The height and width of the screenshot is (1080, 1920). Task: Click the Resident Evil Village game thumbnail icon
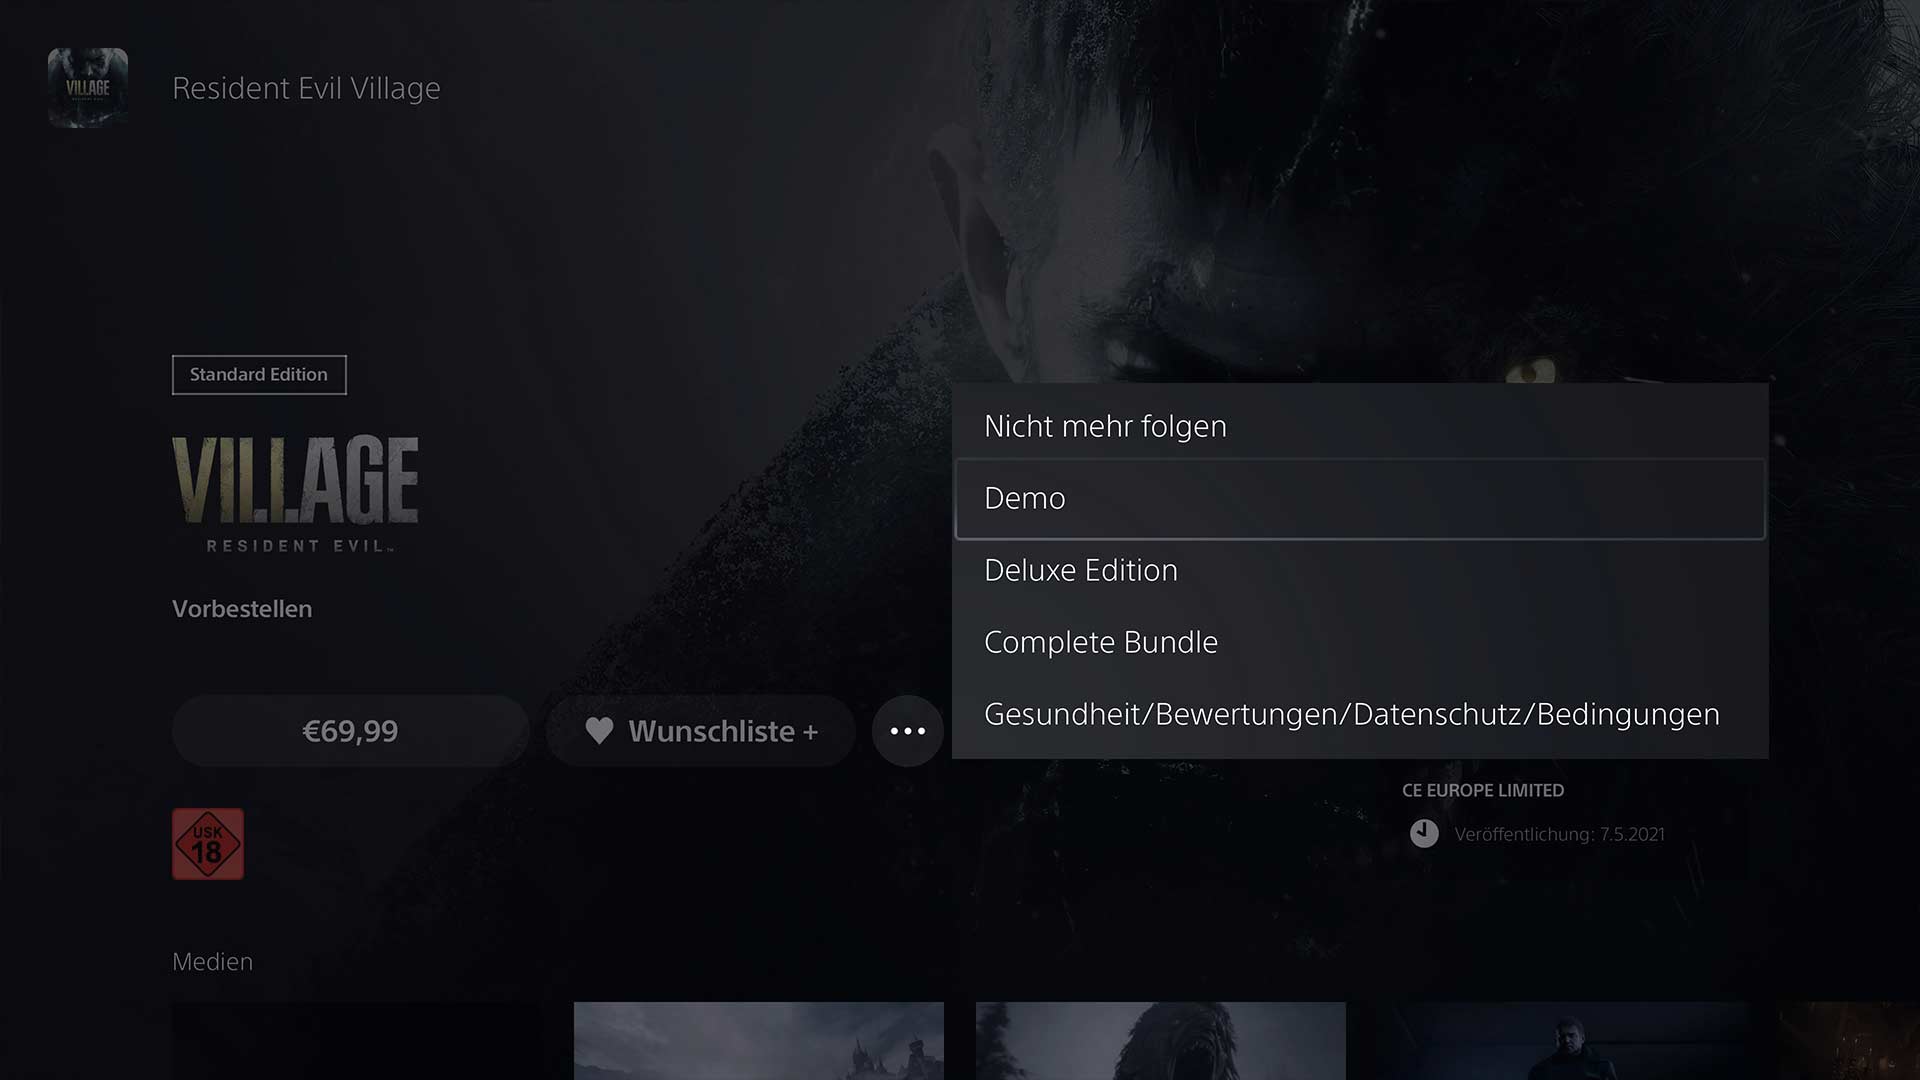tap(88, 88)
